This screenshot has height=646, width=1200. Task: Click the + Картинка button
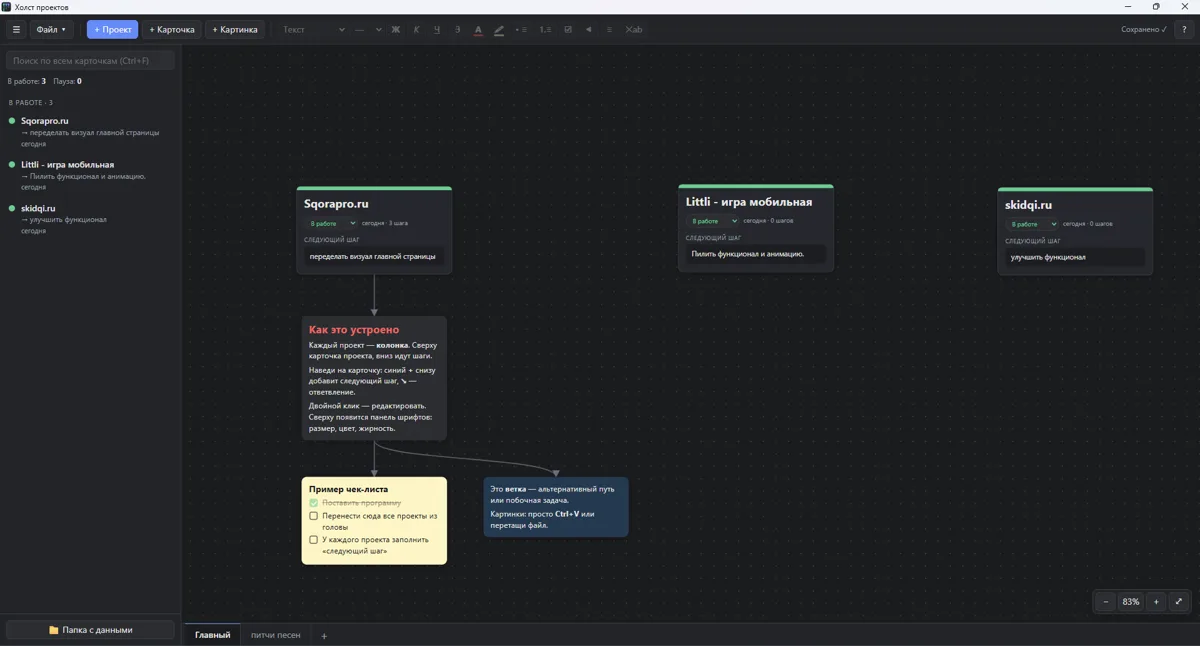click(x=235, y=29)
